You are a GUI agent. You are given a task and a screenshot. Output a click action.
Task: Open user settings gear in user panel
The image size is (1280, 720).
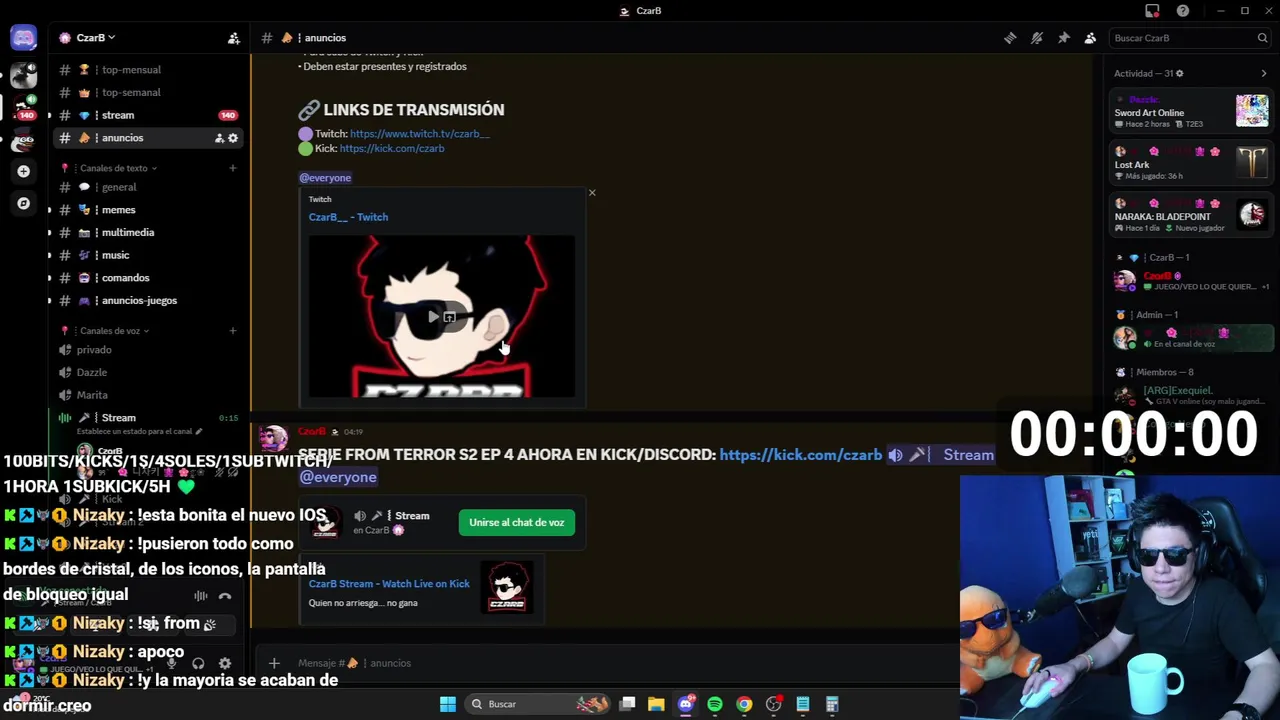tap(225, 663)
